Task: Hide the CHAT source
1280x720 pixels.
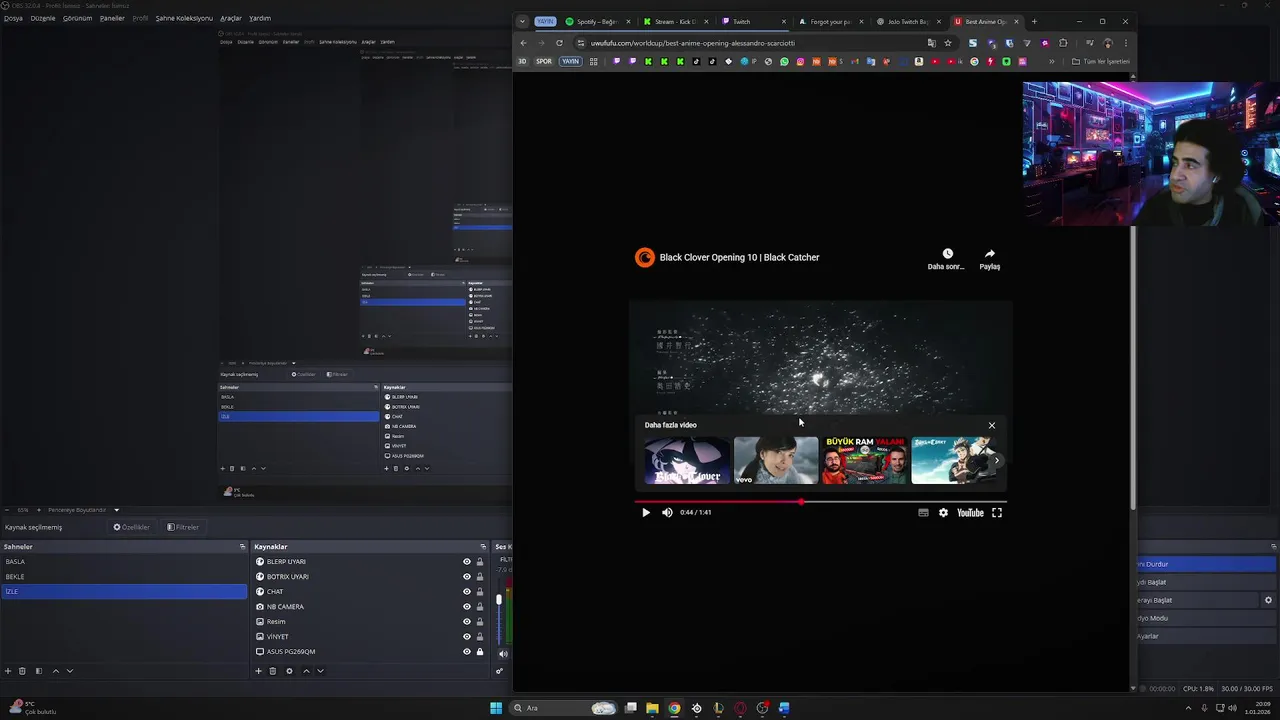Action: pos(466,592)
